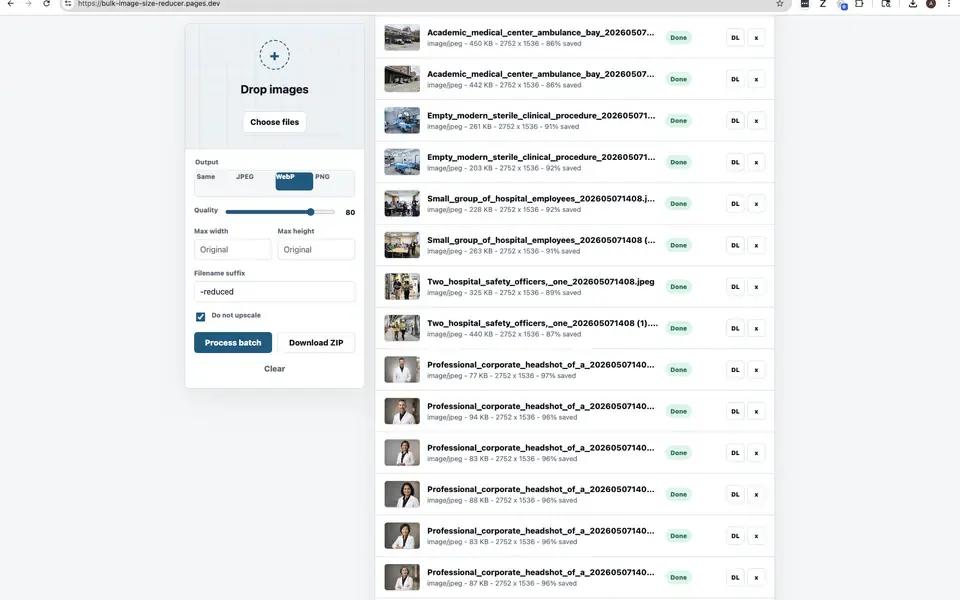Screen dimensions: 960x600
Task: Click filename Small_group_of_hospital_employees_202605071408.j...
Action: (x=541, y=198)
